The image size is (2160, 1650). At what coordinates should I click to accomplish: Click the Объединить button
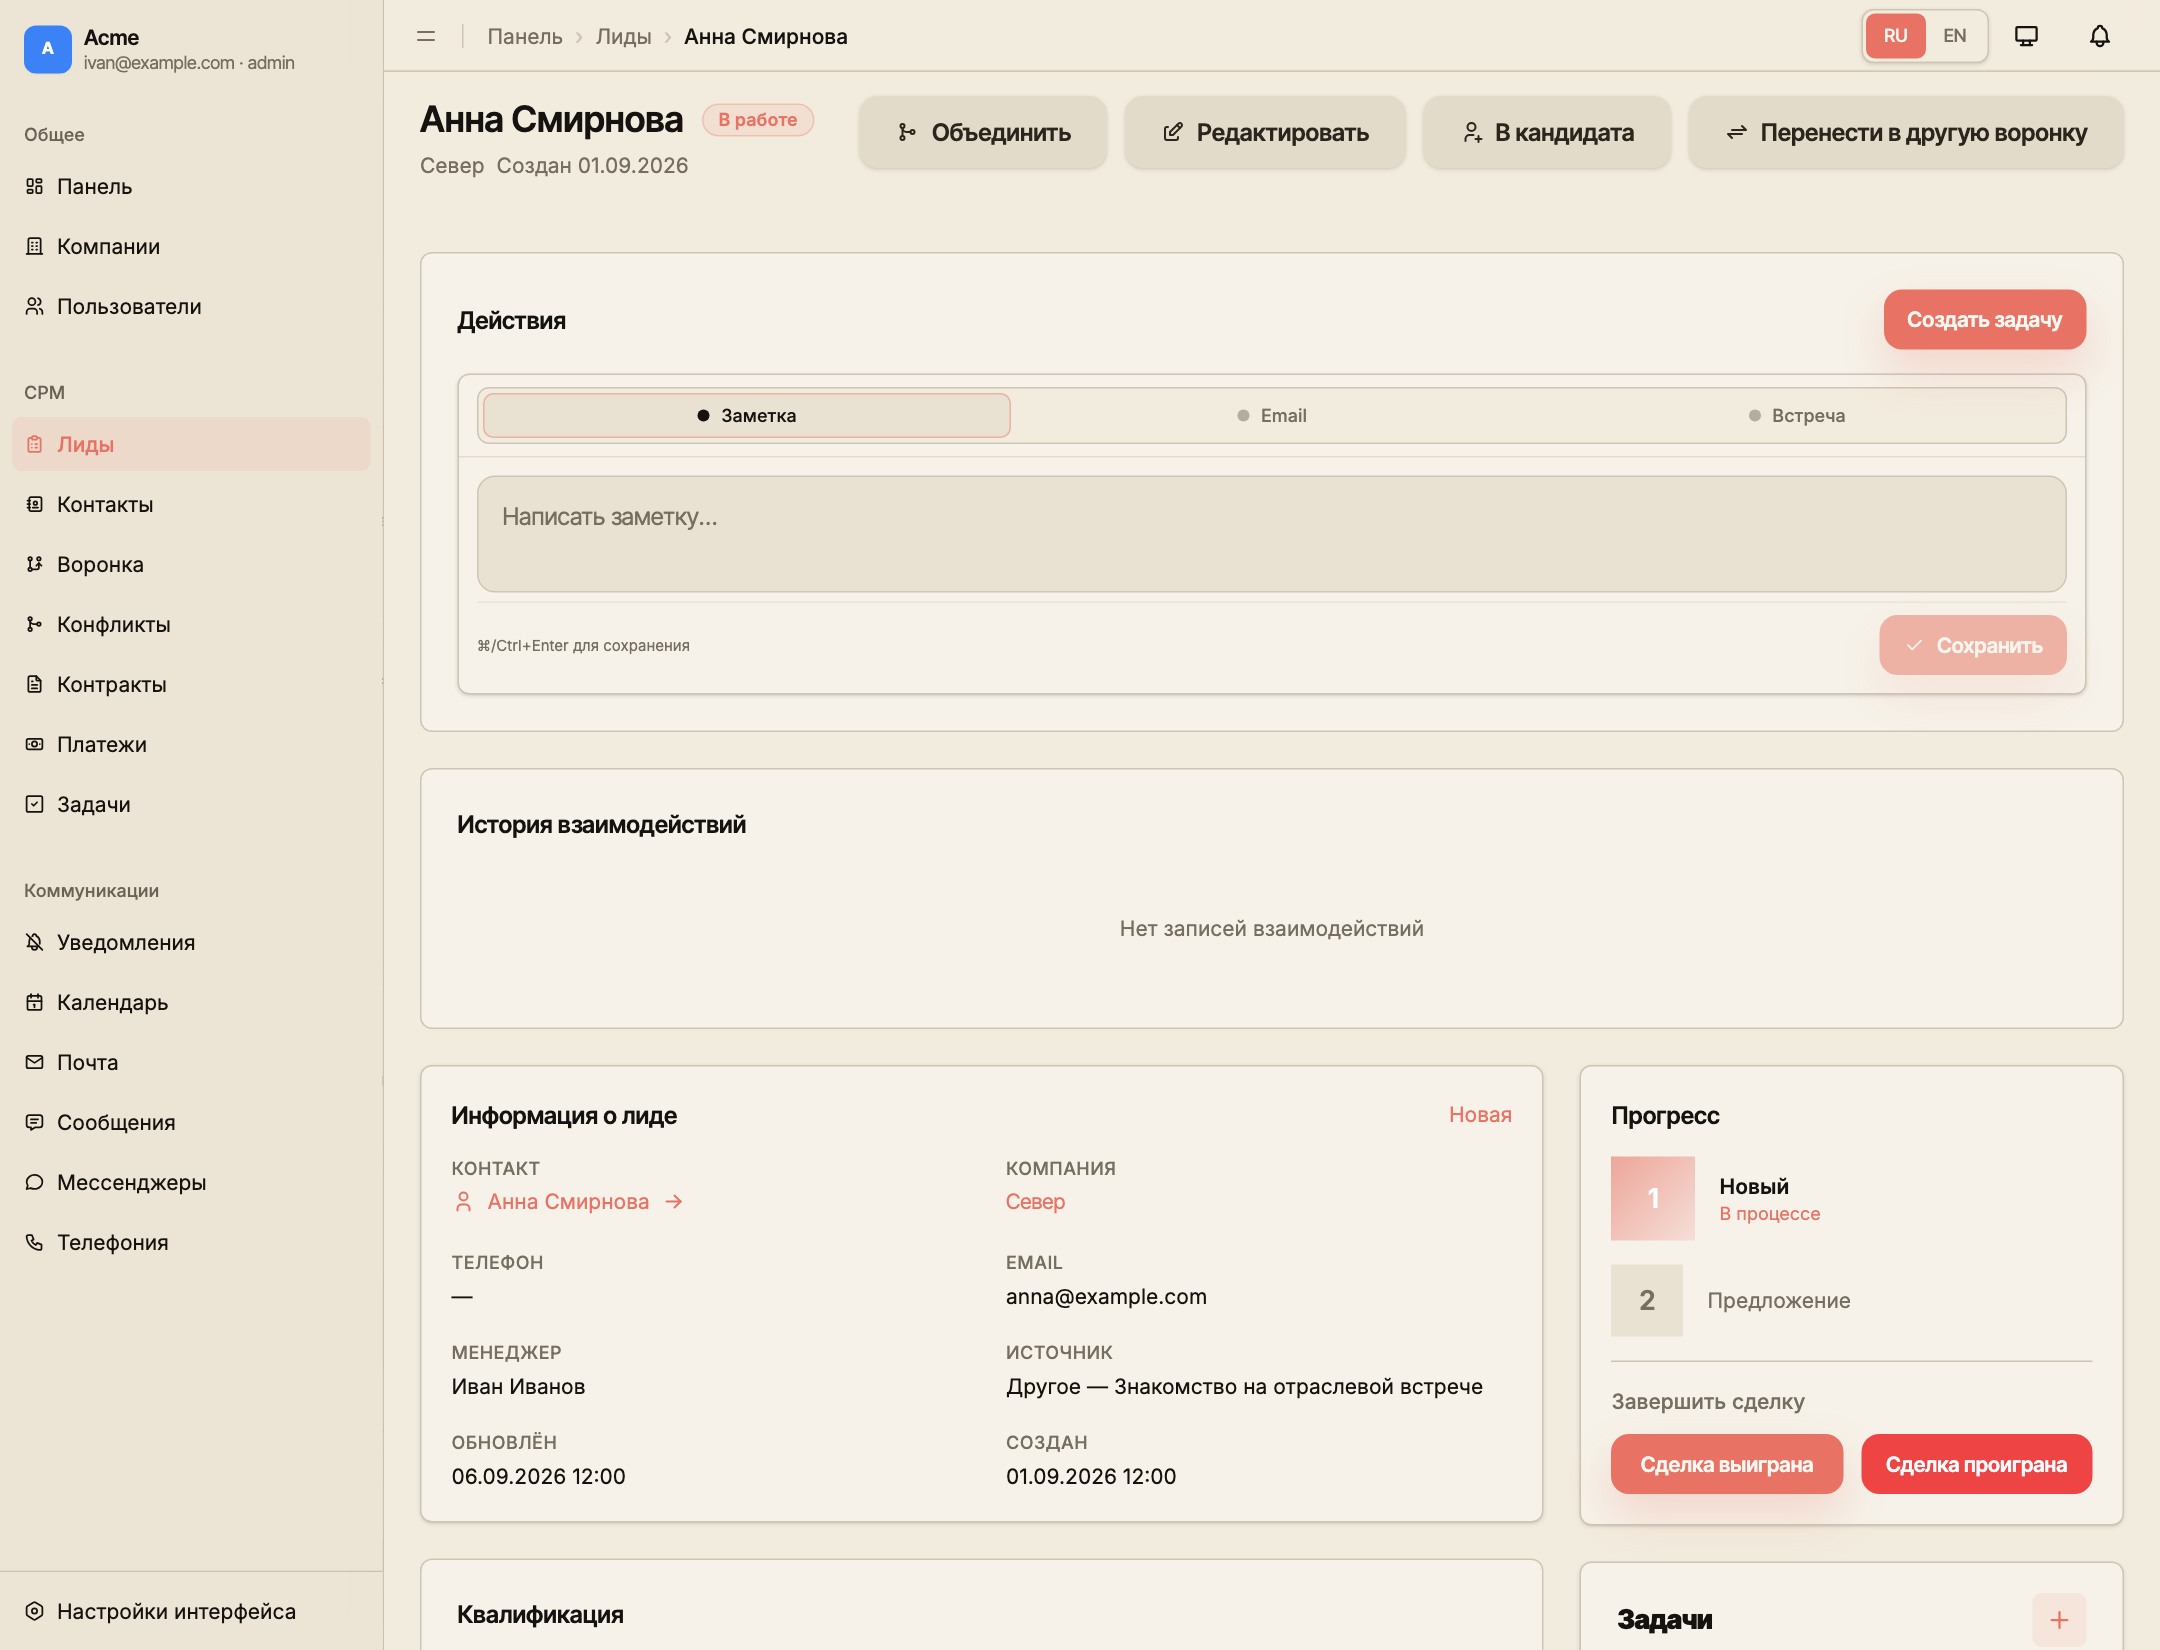(x=983, y=132)
